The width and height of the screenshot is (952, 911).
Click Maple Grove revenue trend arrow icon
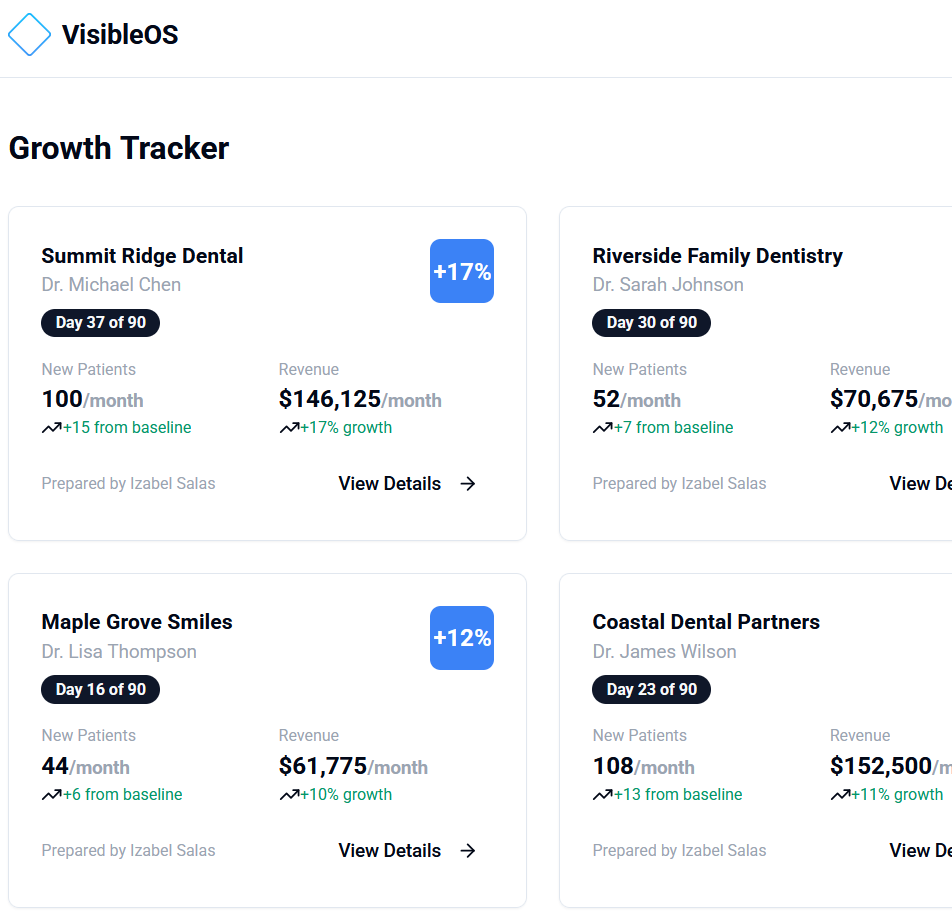coord(289,795)
